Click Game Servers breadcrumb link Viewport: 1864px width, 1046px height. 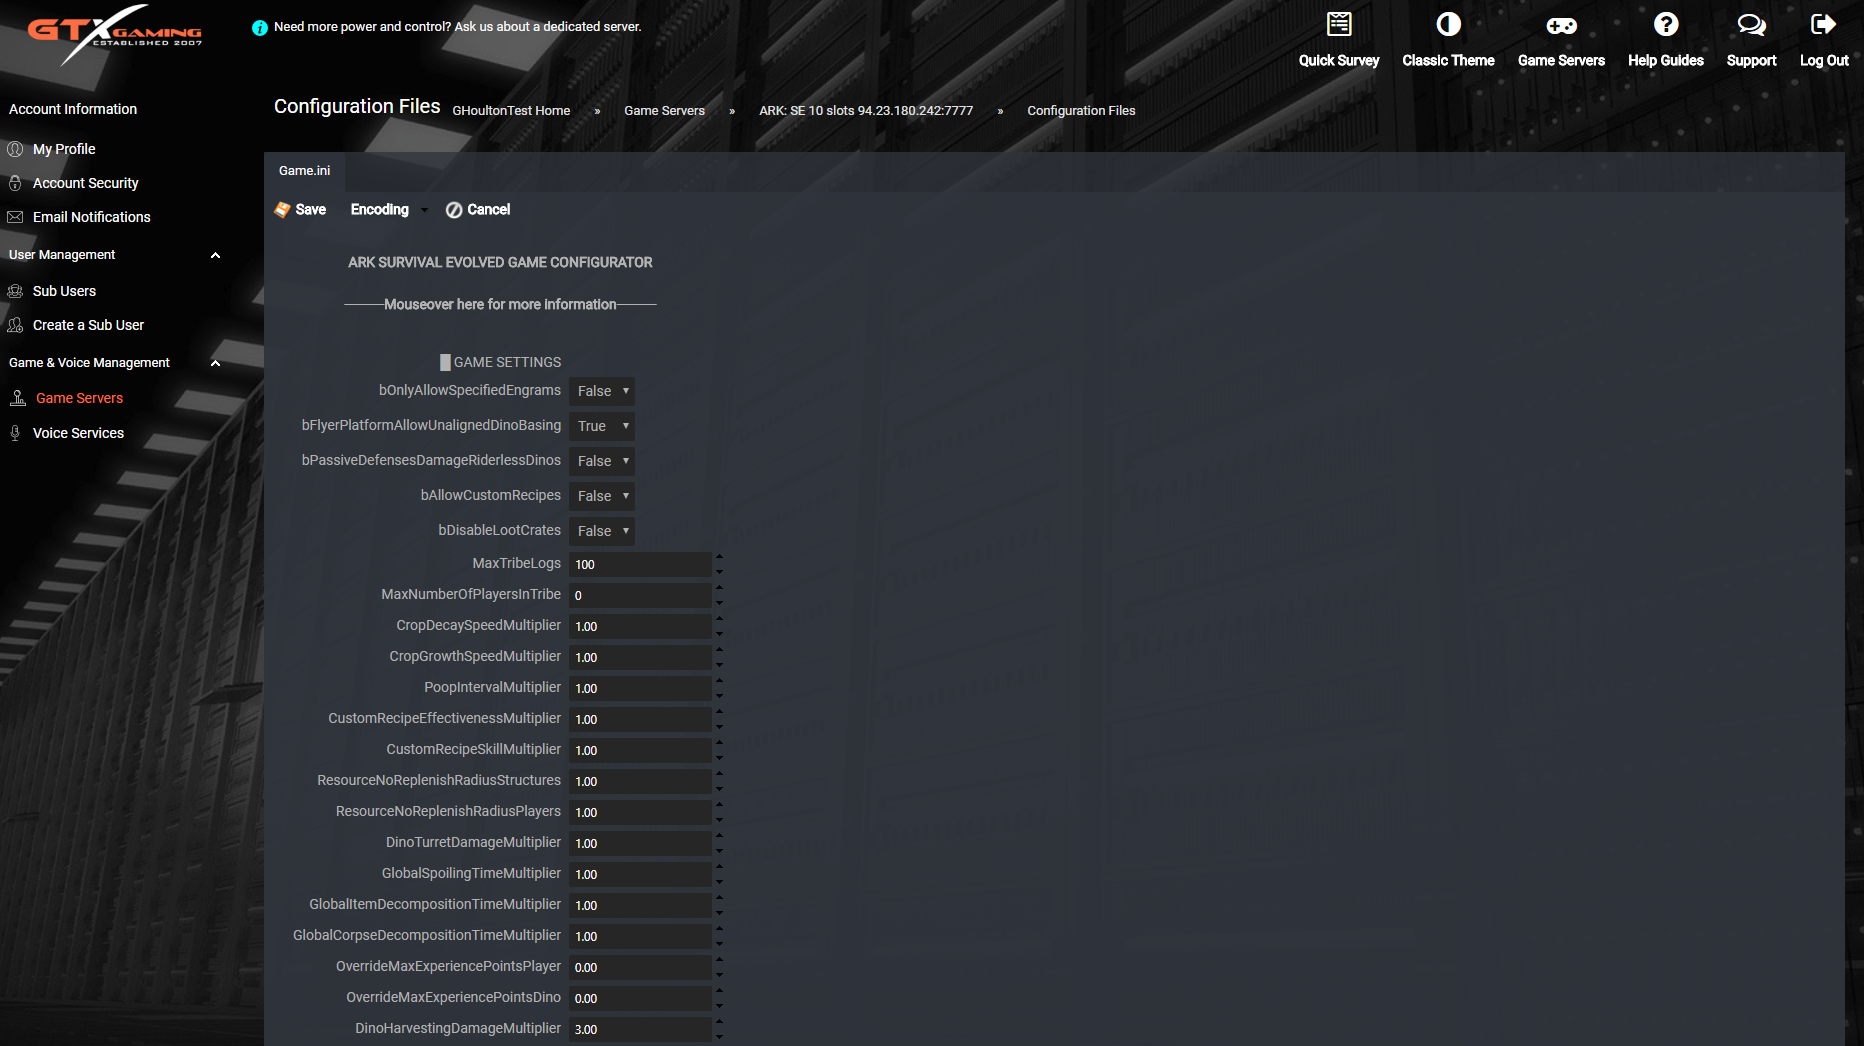pyautogui.click(x=664, y=111)
